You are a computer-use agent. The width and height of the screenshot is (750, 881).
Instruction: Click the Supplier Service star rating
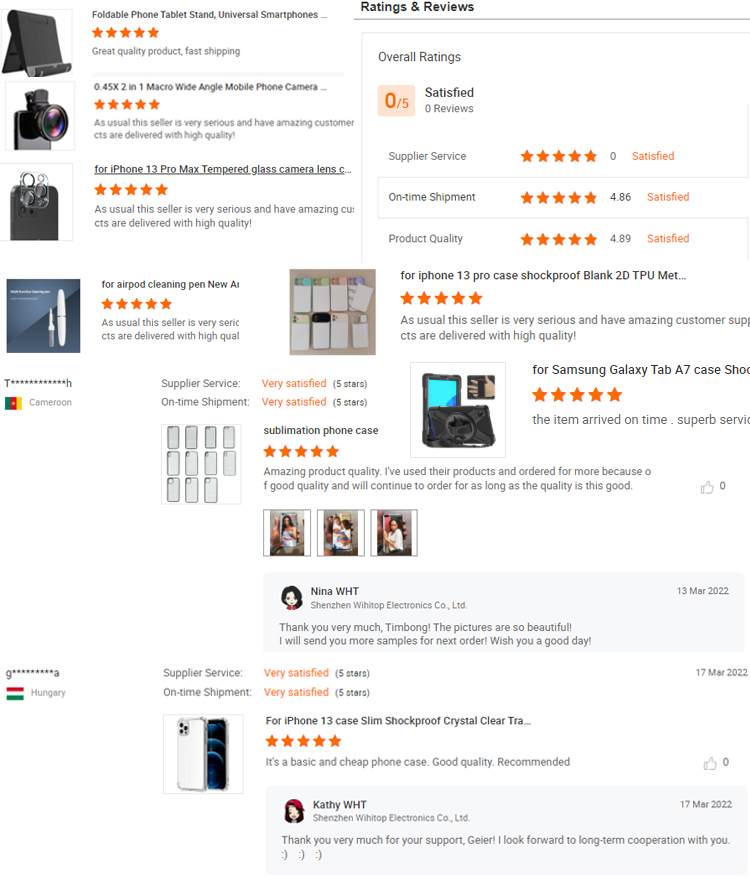pyautogui.click(x=558, y=156)
